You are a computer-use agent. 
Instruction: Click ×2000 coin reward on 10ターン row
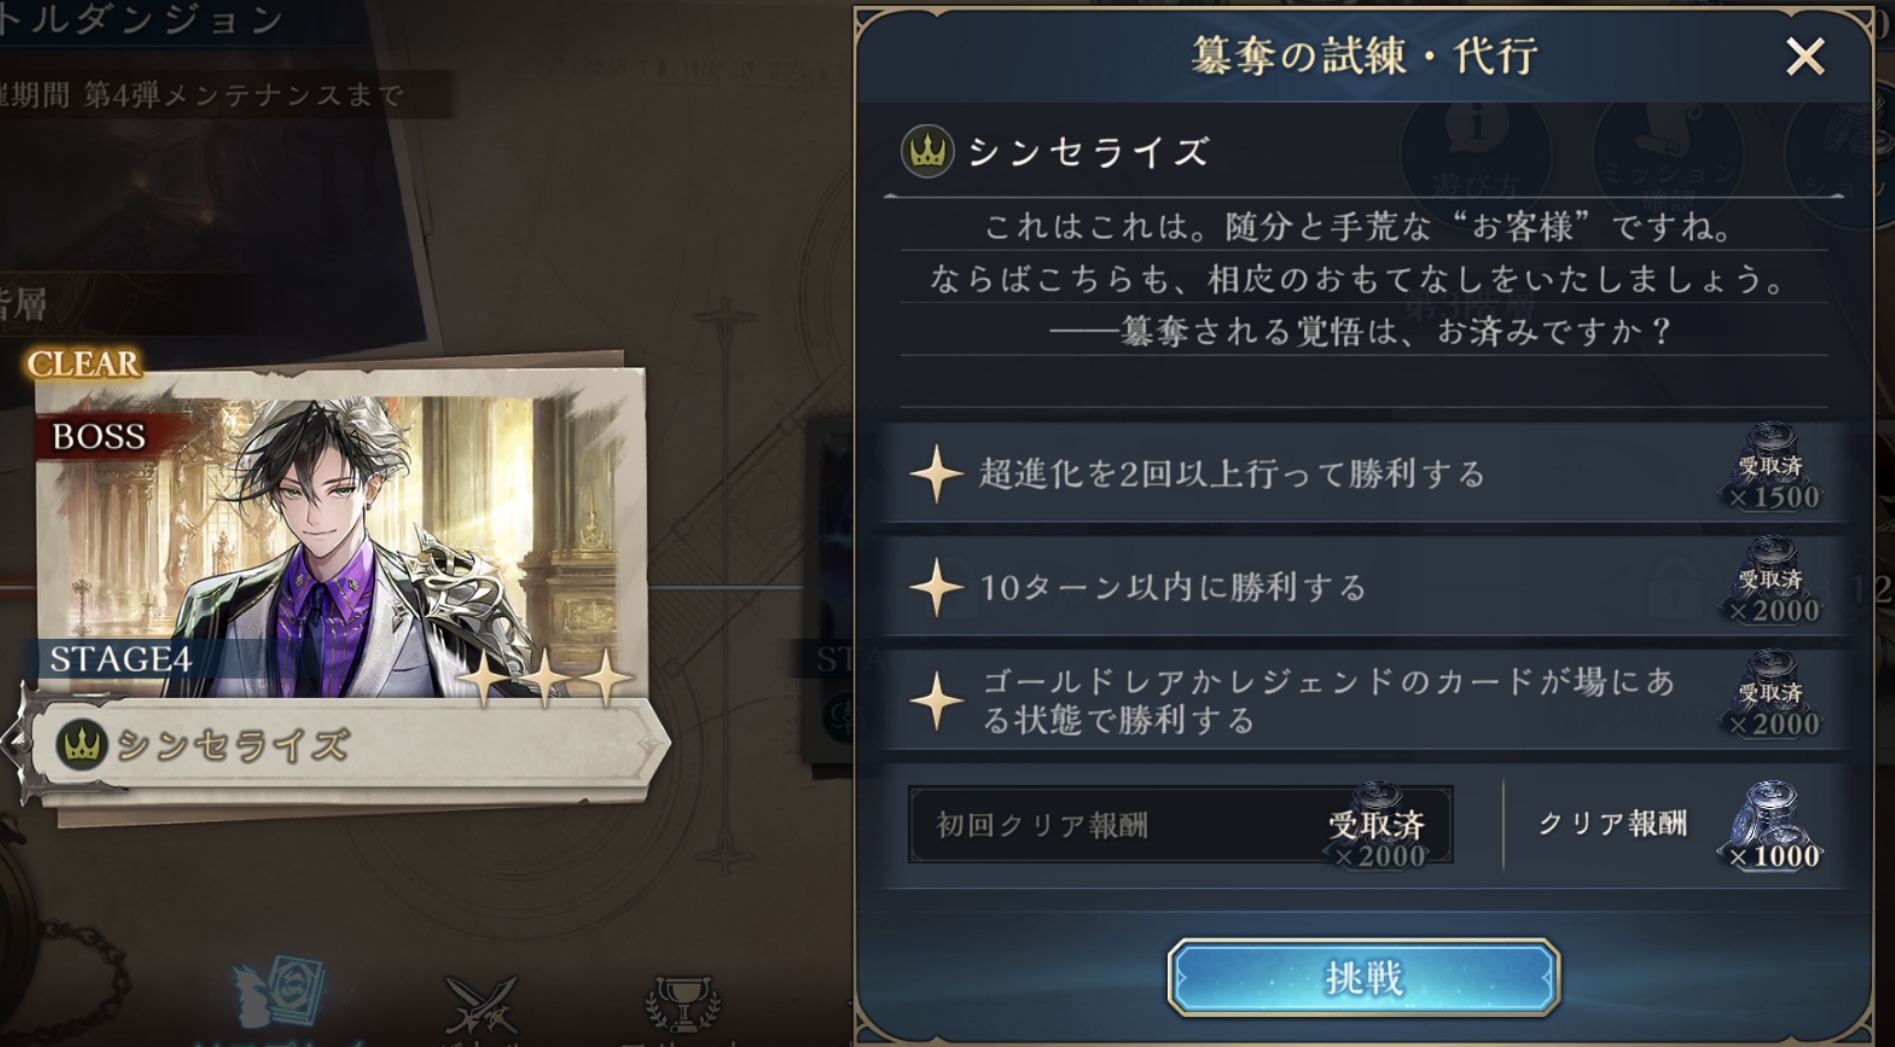(1771, 582)
